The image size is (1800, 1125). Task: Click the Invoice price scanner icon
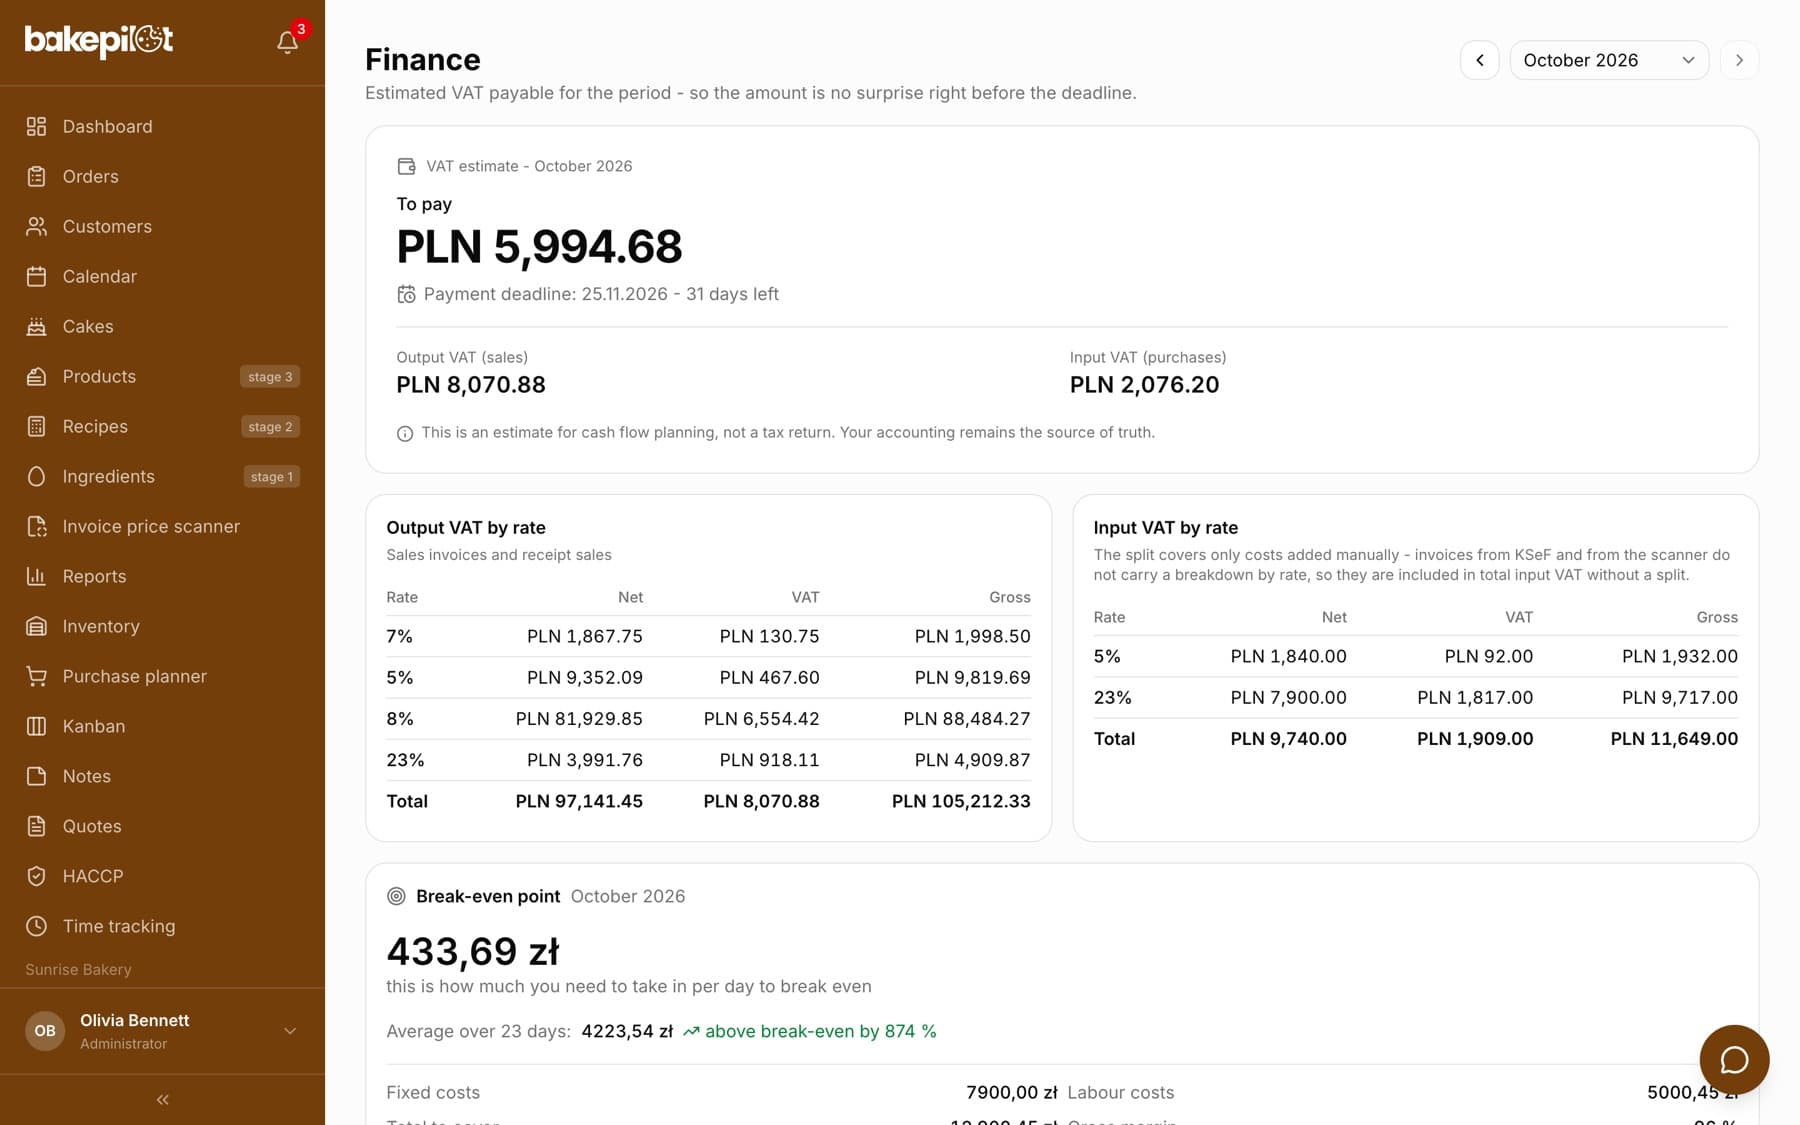[x=37, y=526]
